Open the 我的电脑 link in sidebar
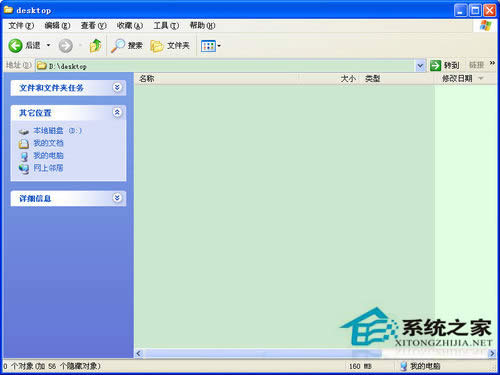 click(48, 156)
